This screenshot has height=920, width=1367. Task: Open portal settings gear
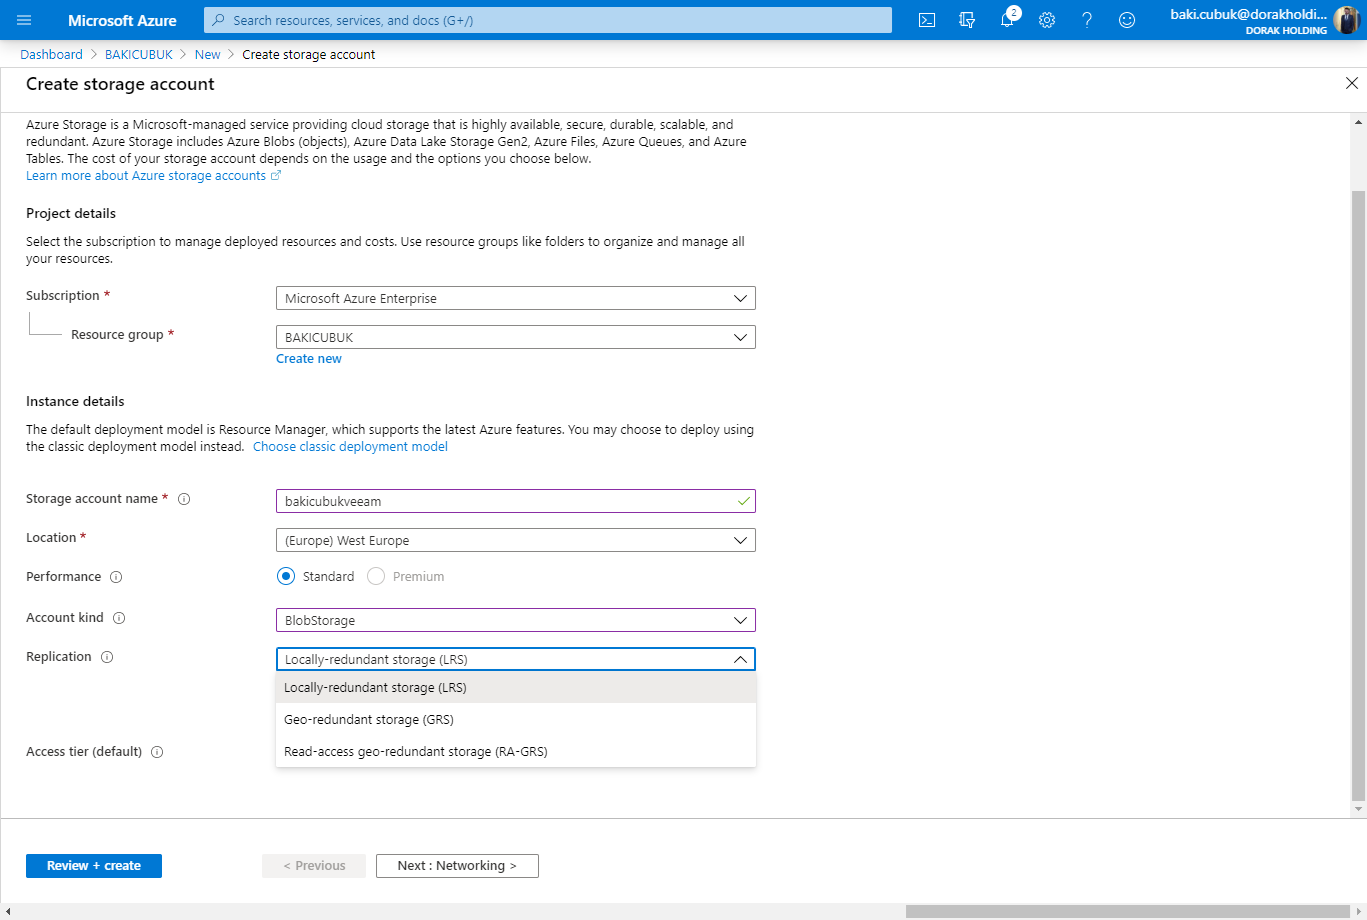(1047, 20)
